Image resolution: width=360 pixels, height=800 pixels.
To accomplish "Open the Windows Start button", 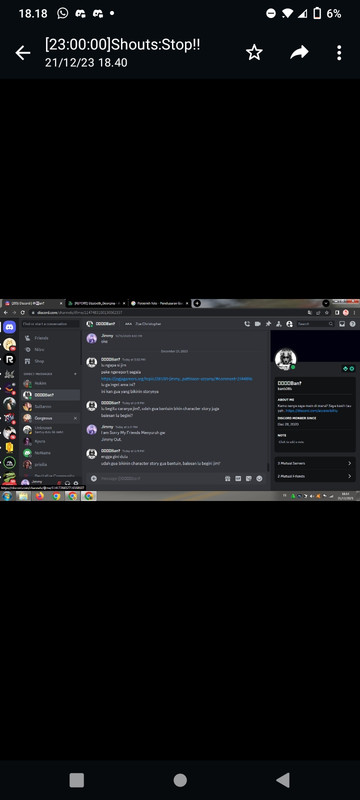I will click(7, 496).
